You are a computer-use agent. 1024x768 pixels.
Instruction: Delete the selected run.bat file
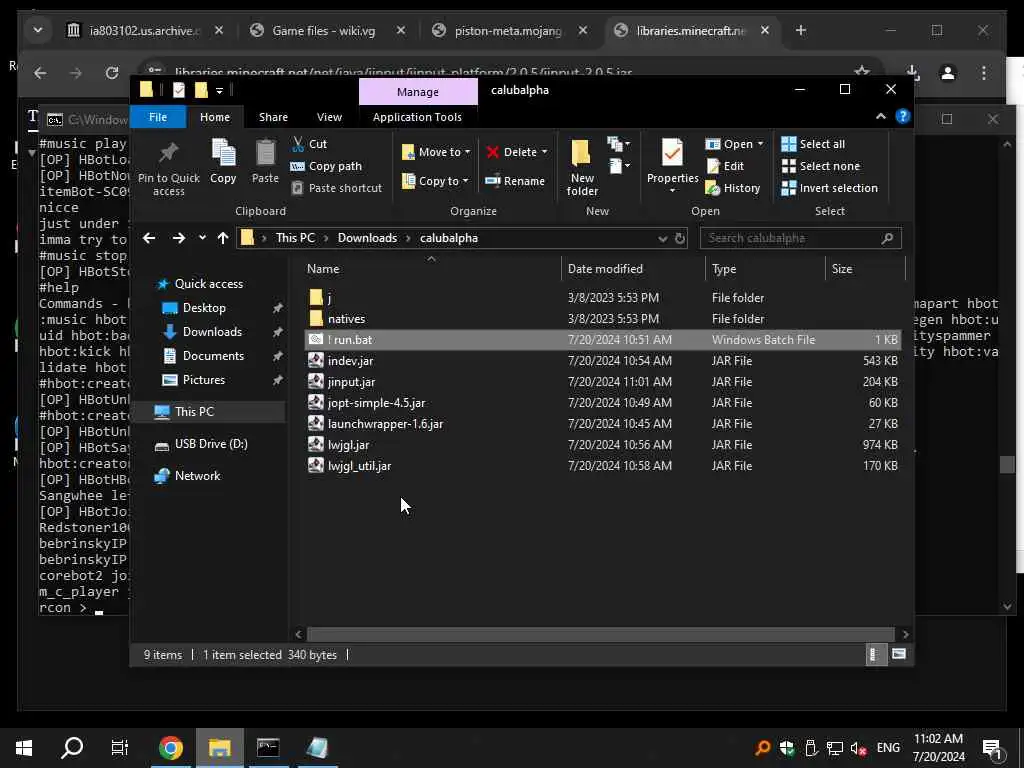(511, 152)
